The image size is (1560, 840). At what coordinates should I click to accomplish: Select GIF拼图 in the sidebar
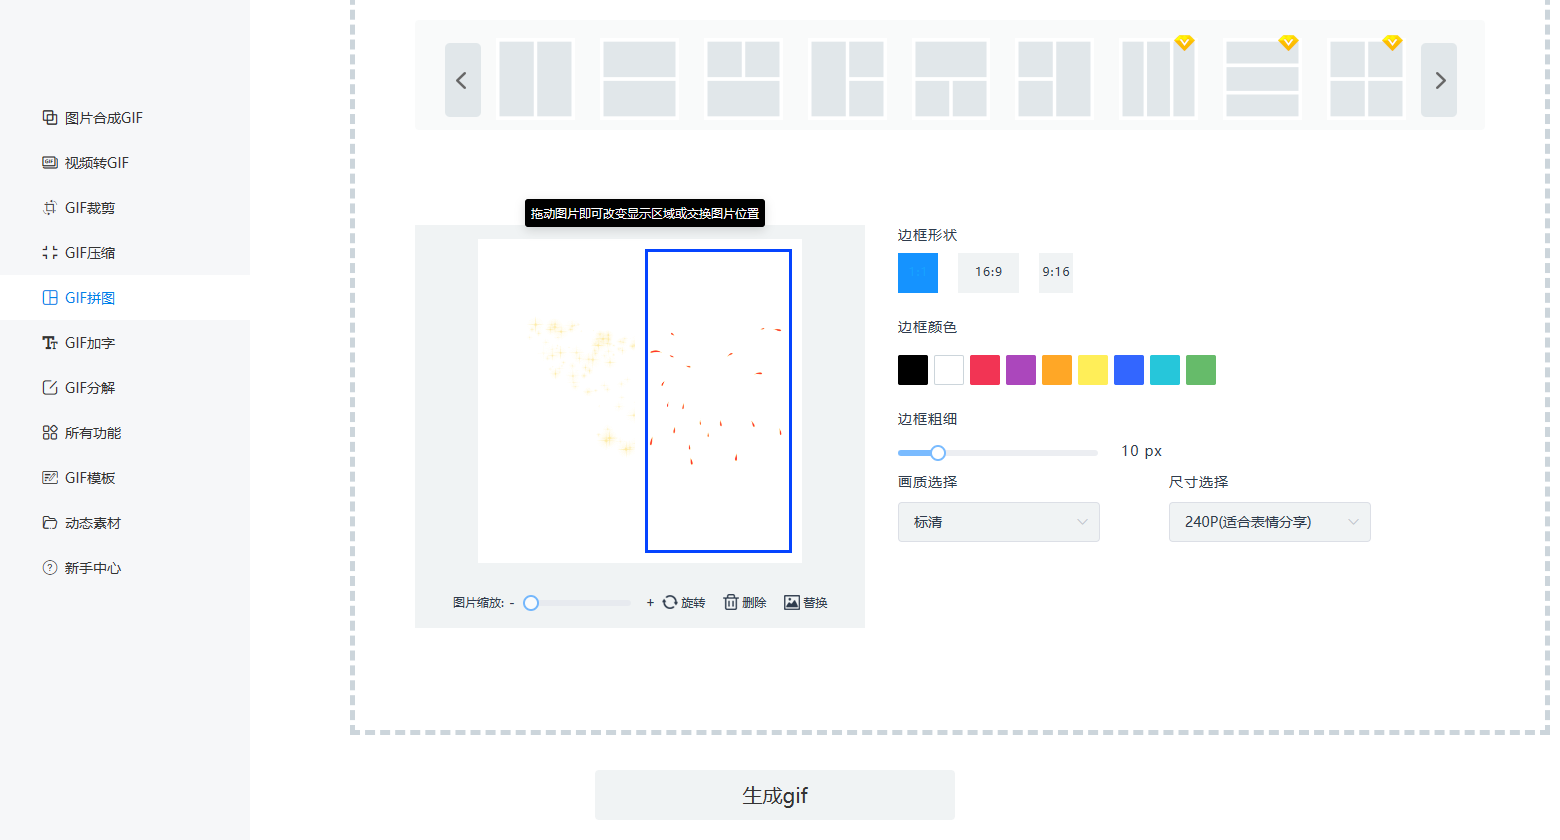[79, 298]
